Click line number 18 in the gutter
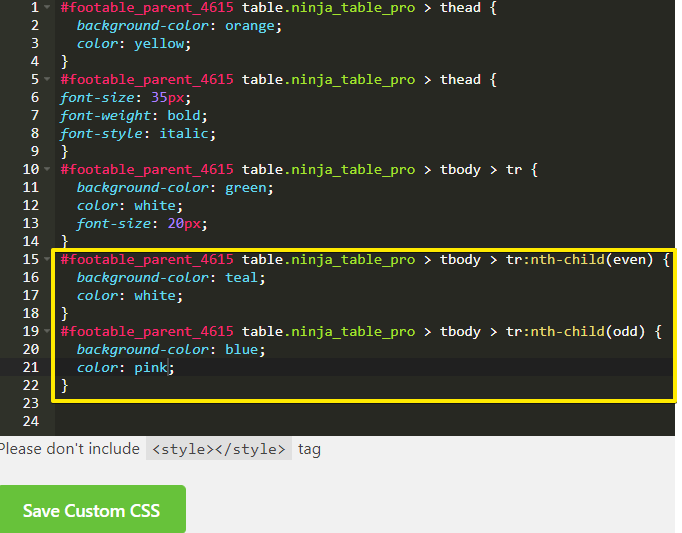682x533 pixels. tap(30, 313)
